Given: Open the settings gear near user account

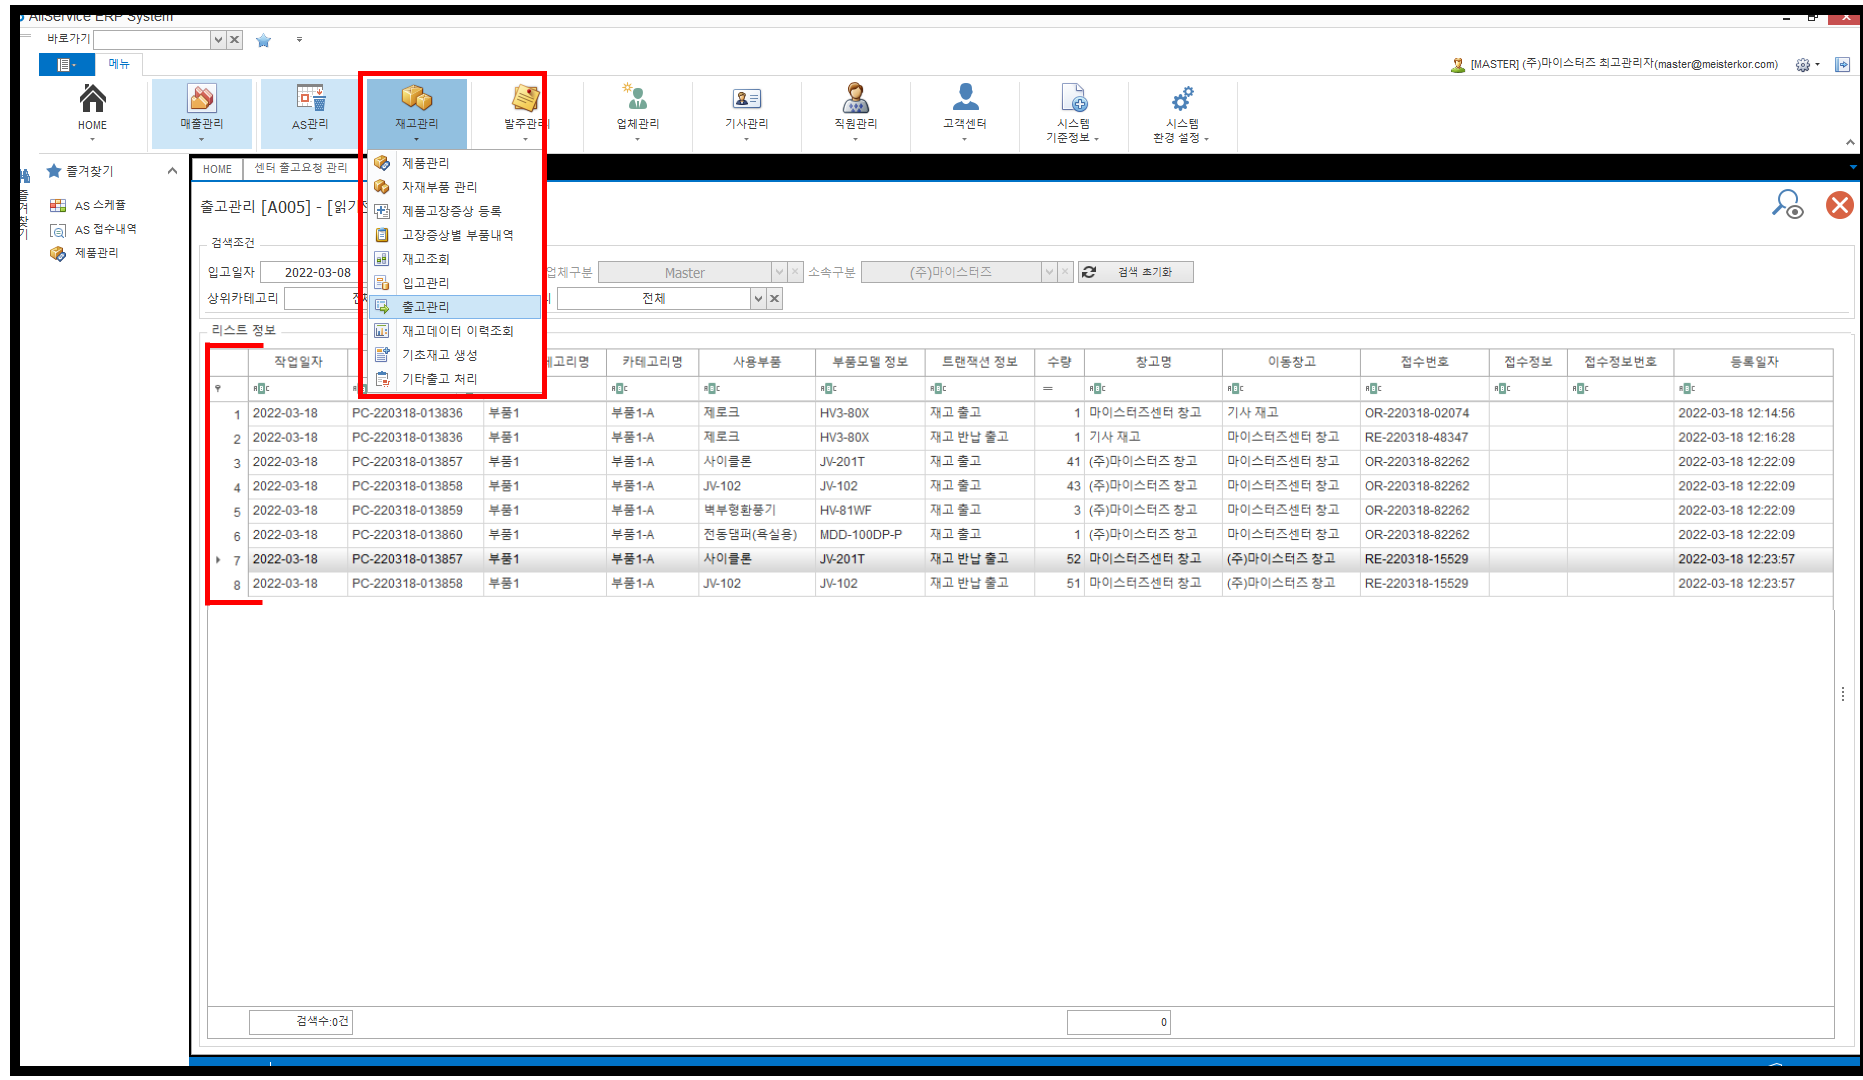Looking at the screenshot, I should click(1803, 65).
